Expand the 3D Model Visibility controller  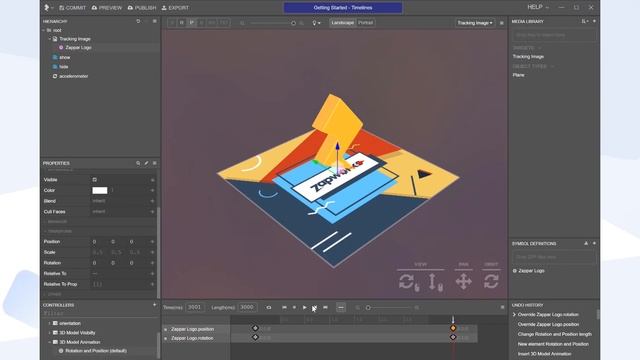pos(50,333)
